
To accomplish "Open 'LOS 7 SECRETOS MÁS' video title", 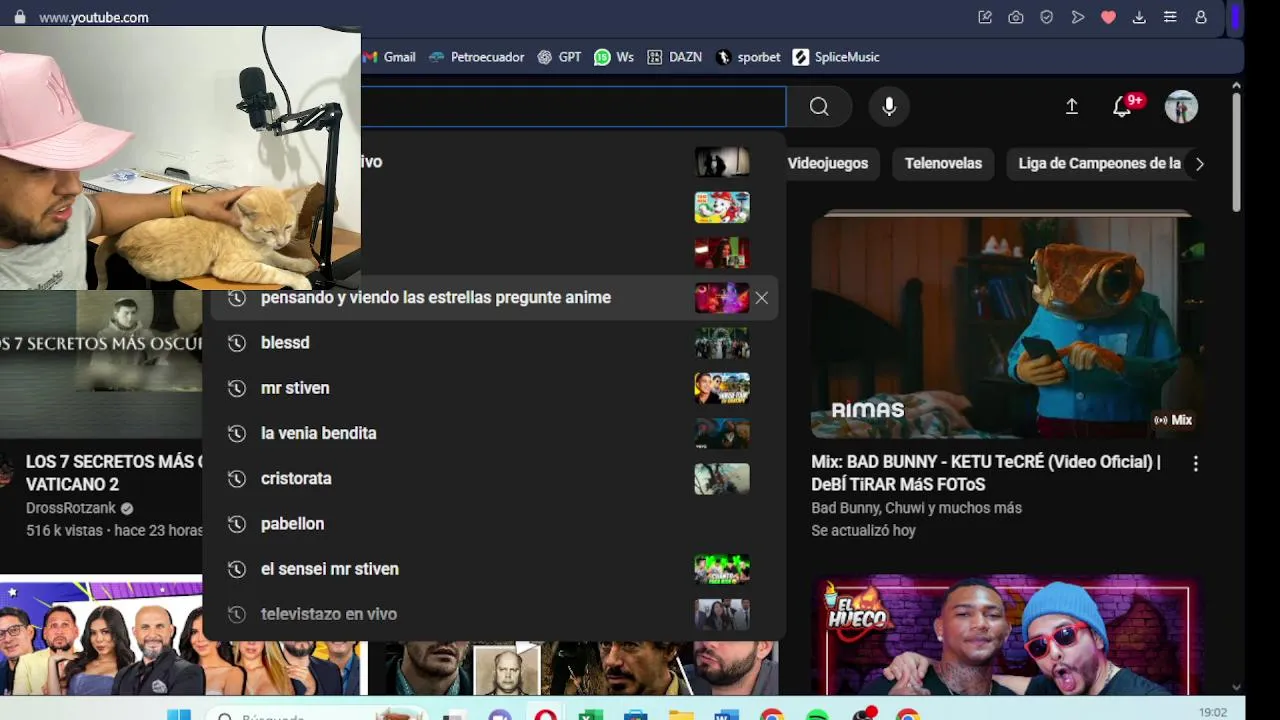I will click(114, 473).
